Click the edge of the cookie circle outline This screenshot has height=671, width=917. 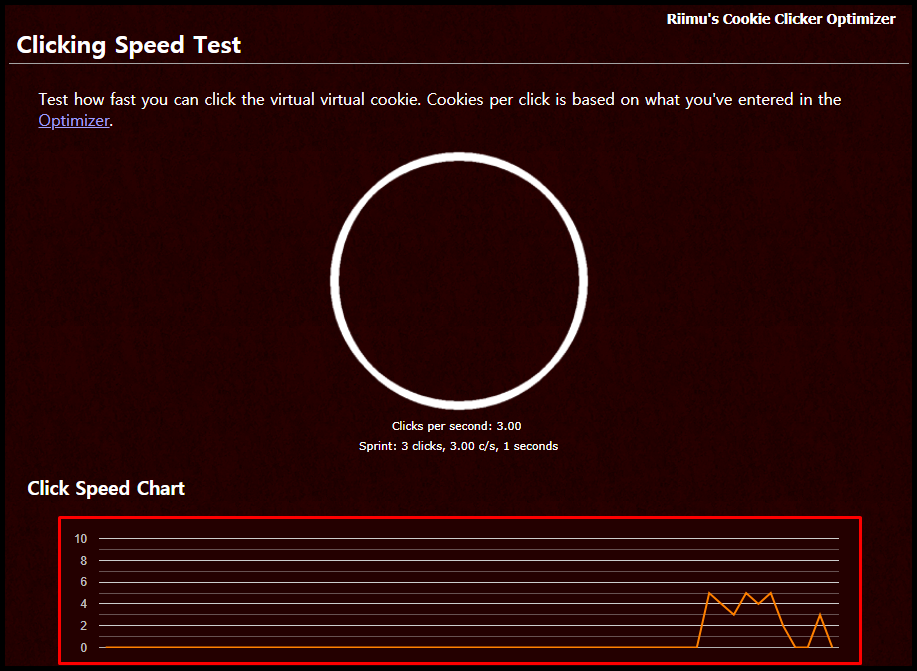(x=459, y=155)
